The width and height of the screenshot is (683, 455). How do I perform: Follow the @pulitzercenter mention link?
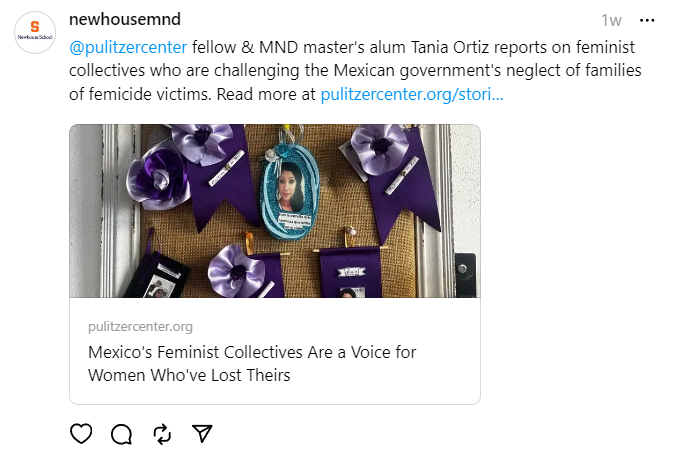click(x=128, y=47)
